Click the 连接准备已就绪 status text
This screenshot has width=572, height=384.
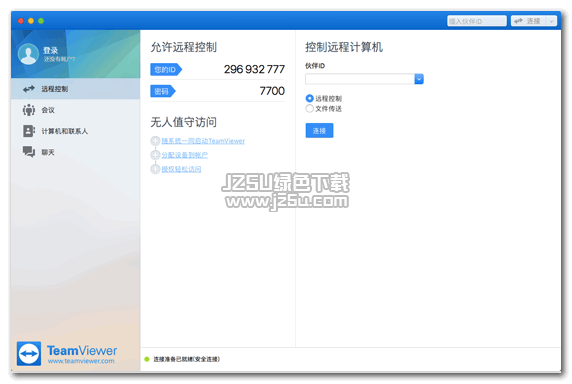(186, 359)
